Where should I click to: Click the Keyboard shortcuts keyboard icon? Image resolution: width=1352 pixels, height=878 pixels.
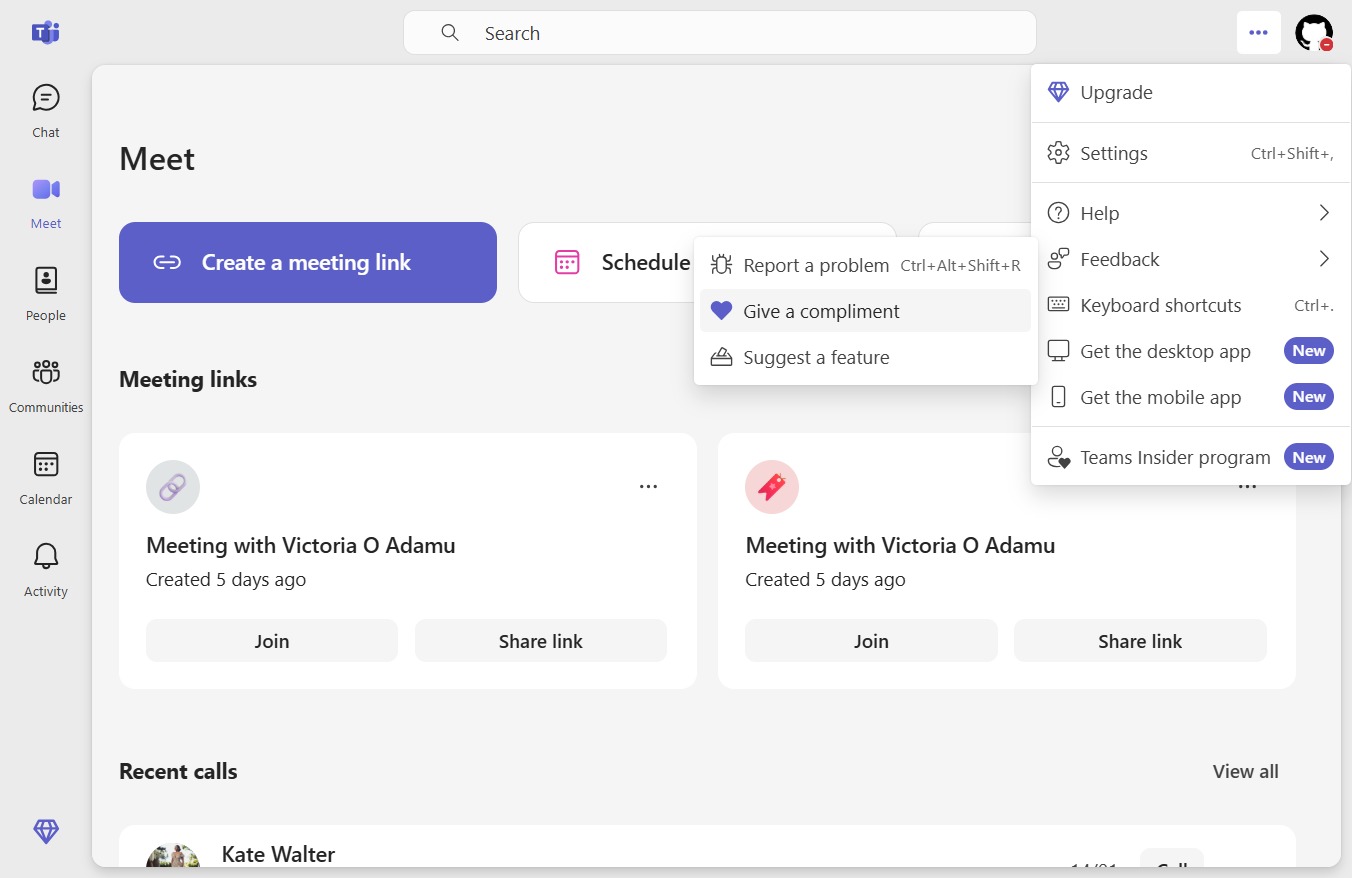(x=1058, y=305)
